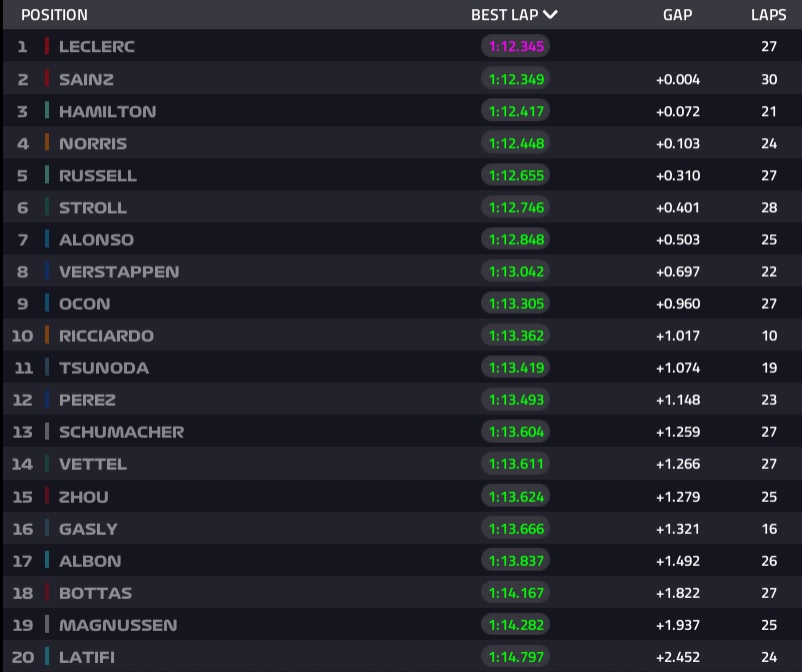The width and height of the screenshot is (802, 672).
Task: Select Leclerc's purple 1:12.345 lap time
Action: tap(516, 47)
